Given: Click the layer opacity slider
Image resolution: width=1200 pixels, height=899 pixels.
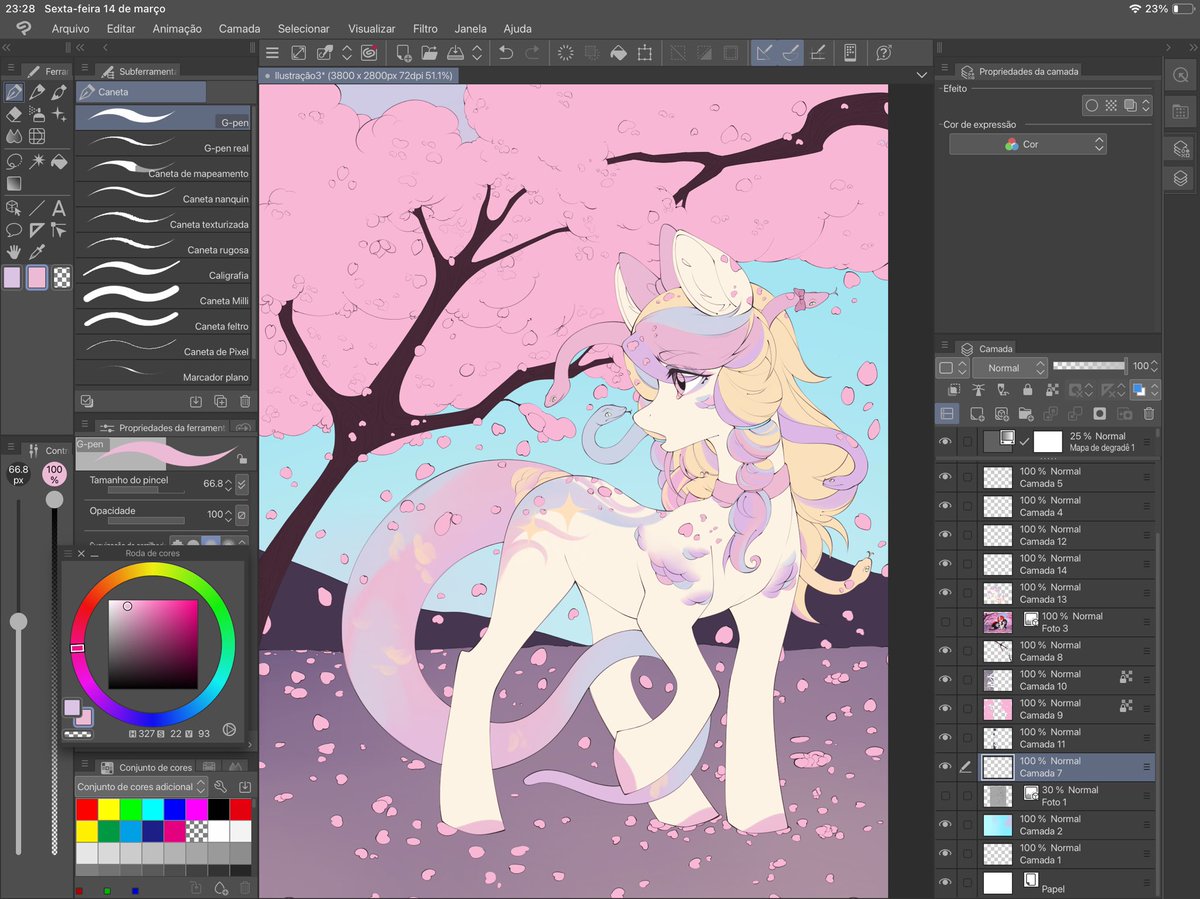Looking at the screenshot, I should (x=1088, y=366).
